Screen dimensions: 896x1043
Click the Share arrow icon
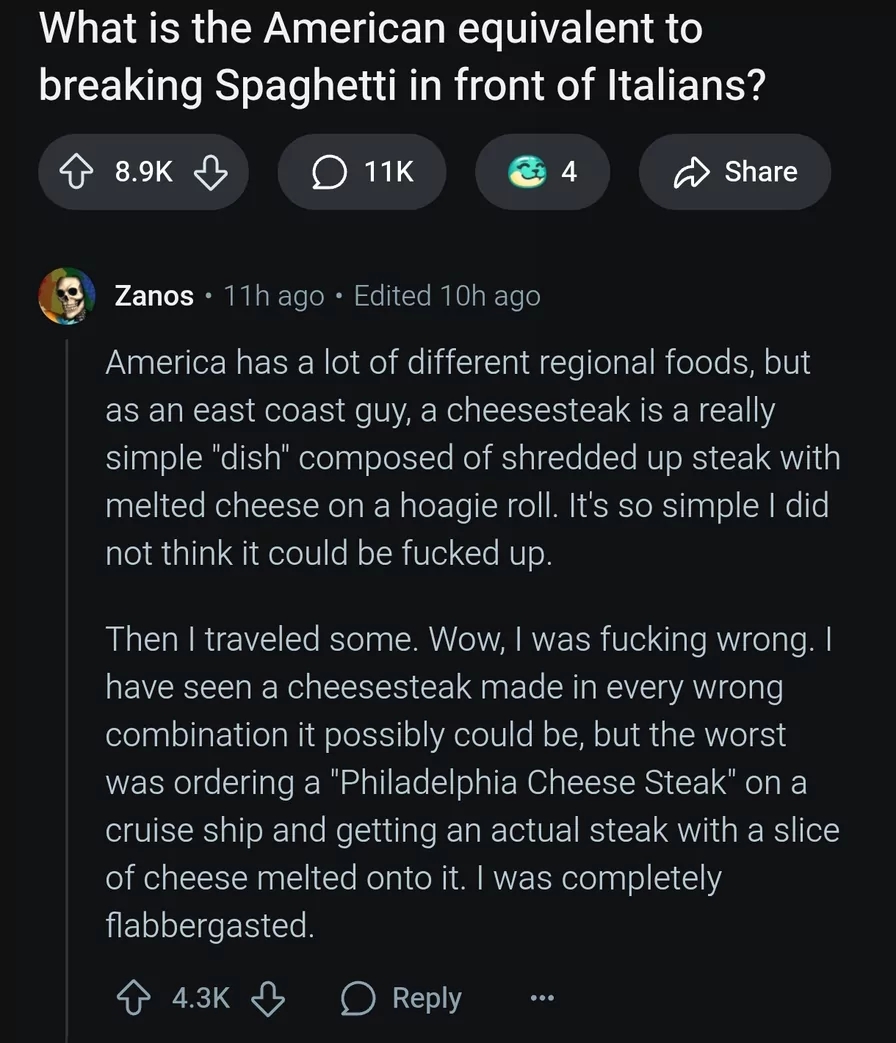pyautogui.click(x=692, y=172)
